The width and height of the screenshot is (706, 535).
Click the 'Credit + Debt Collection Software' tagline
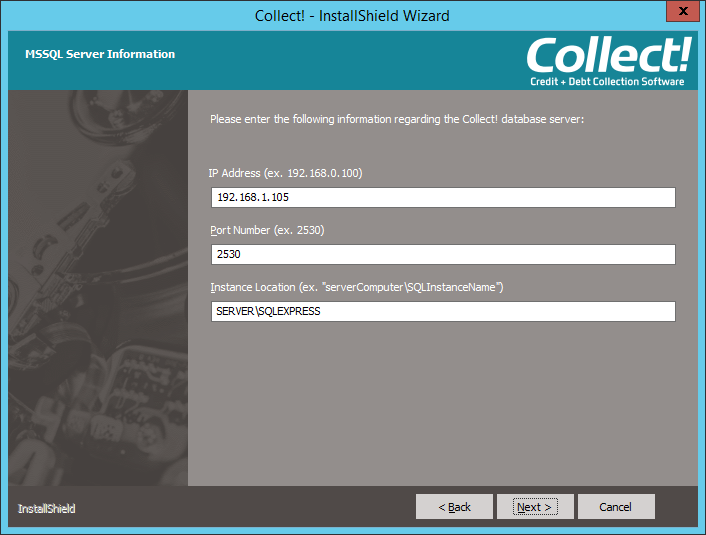607,82
